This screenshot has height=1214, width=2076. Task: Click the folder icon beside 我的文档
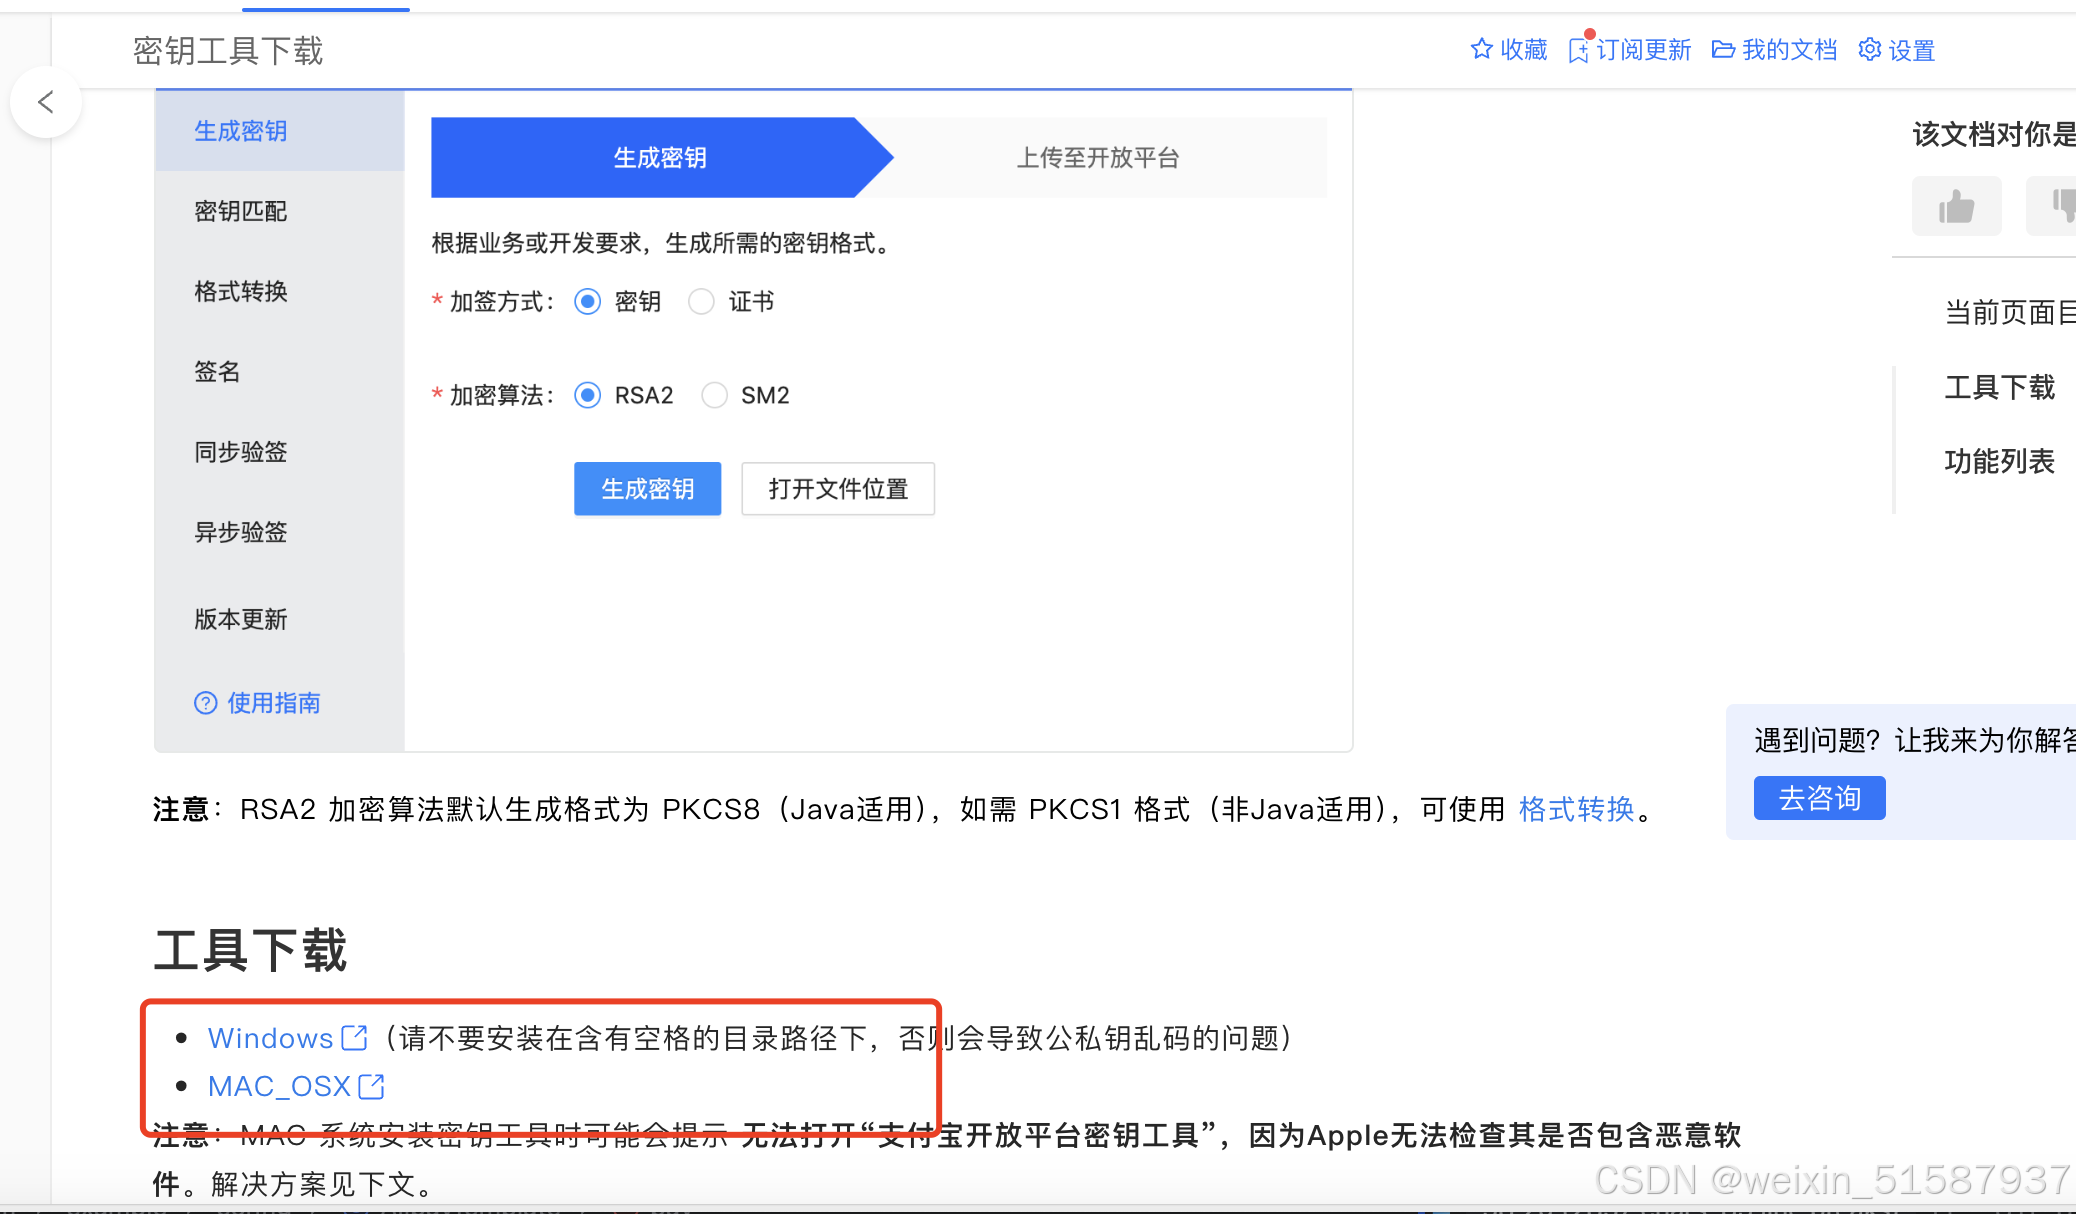click(x=1723, y=50)
